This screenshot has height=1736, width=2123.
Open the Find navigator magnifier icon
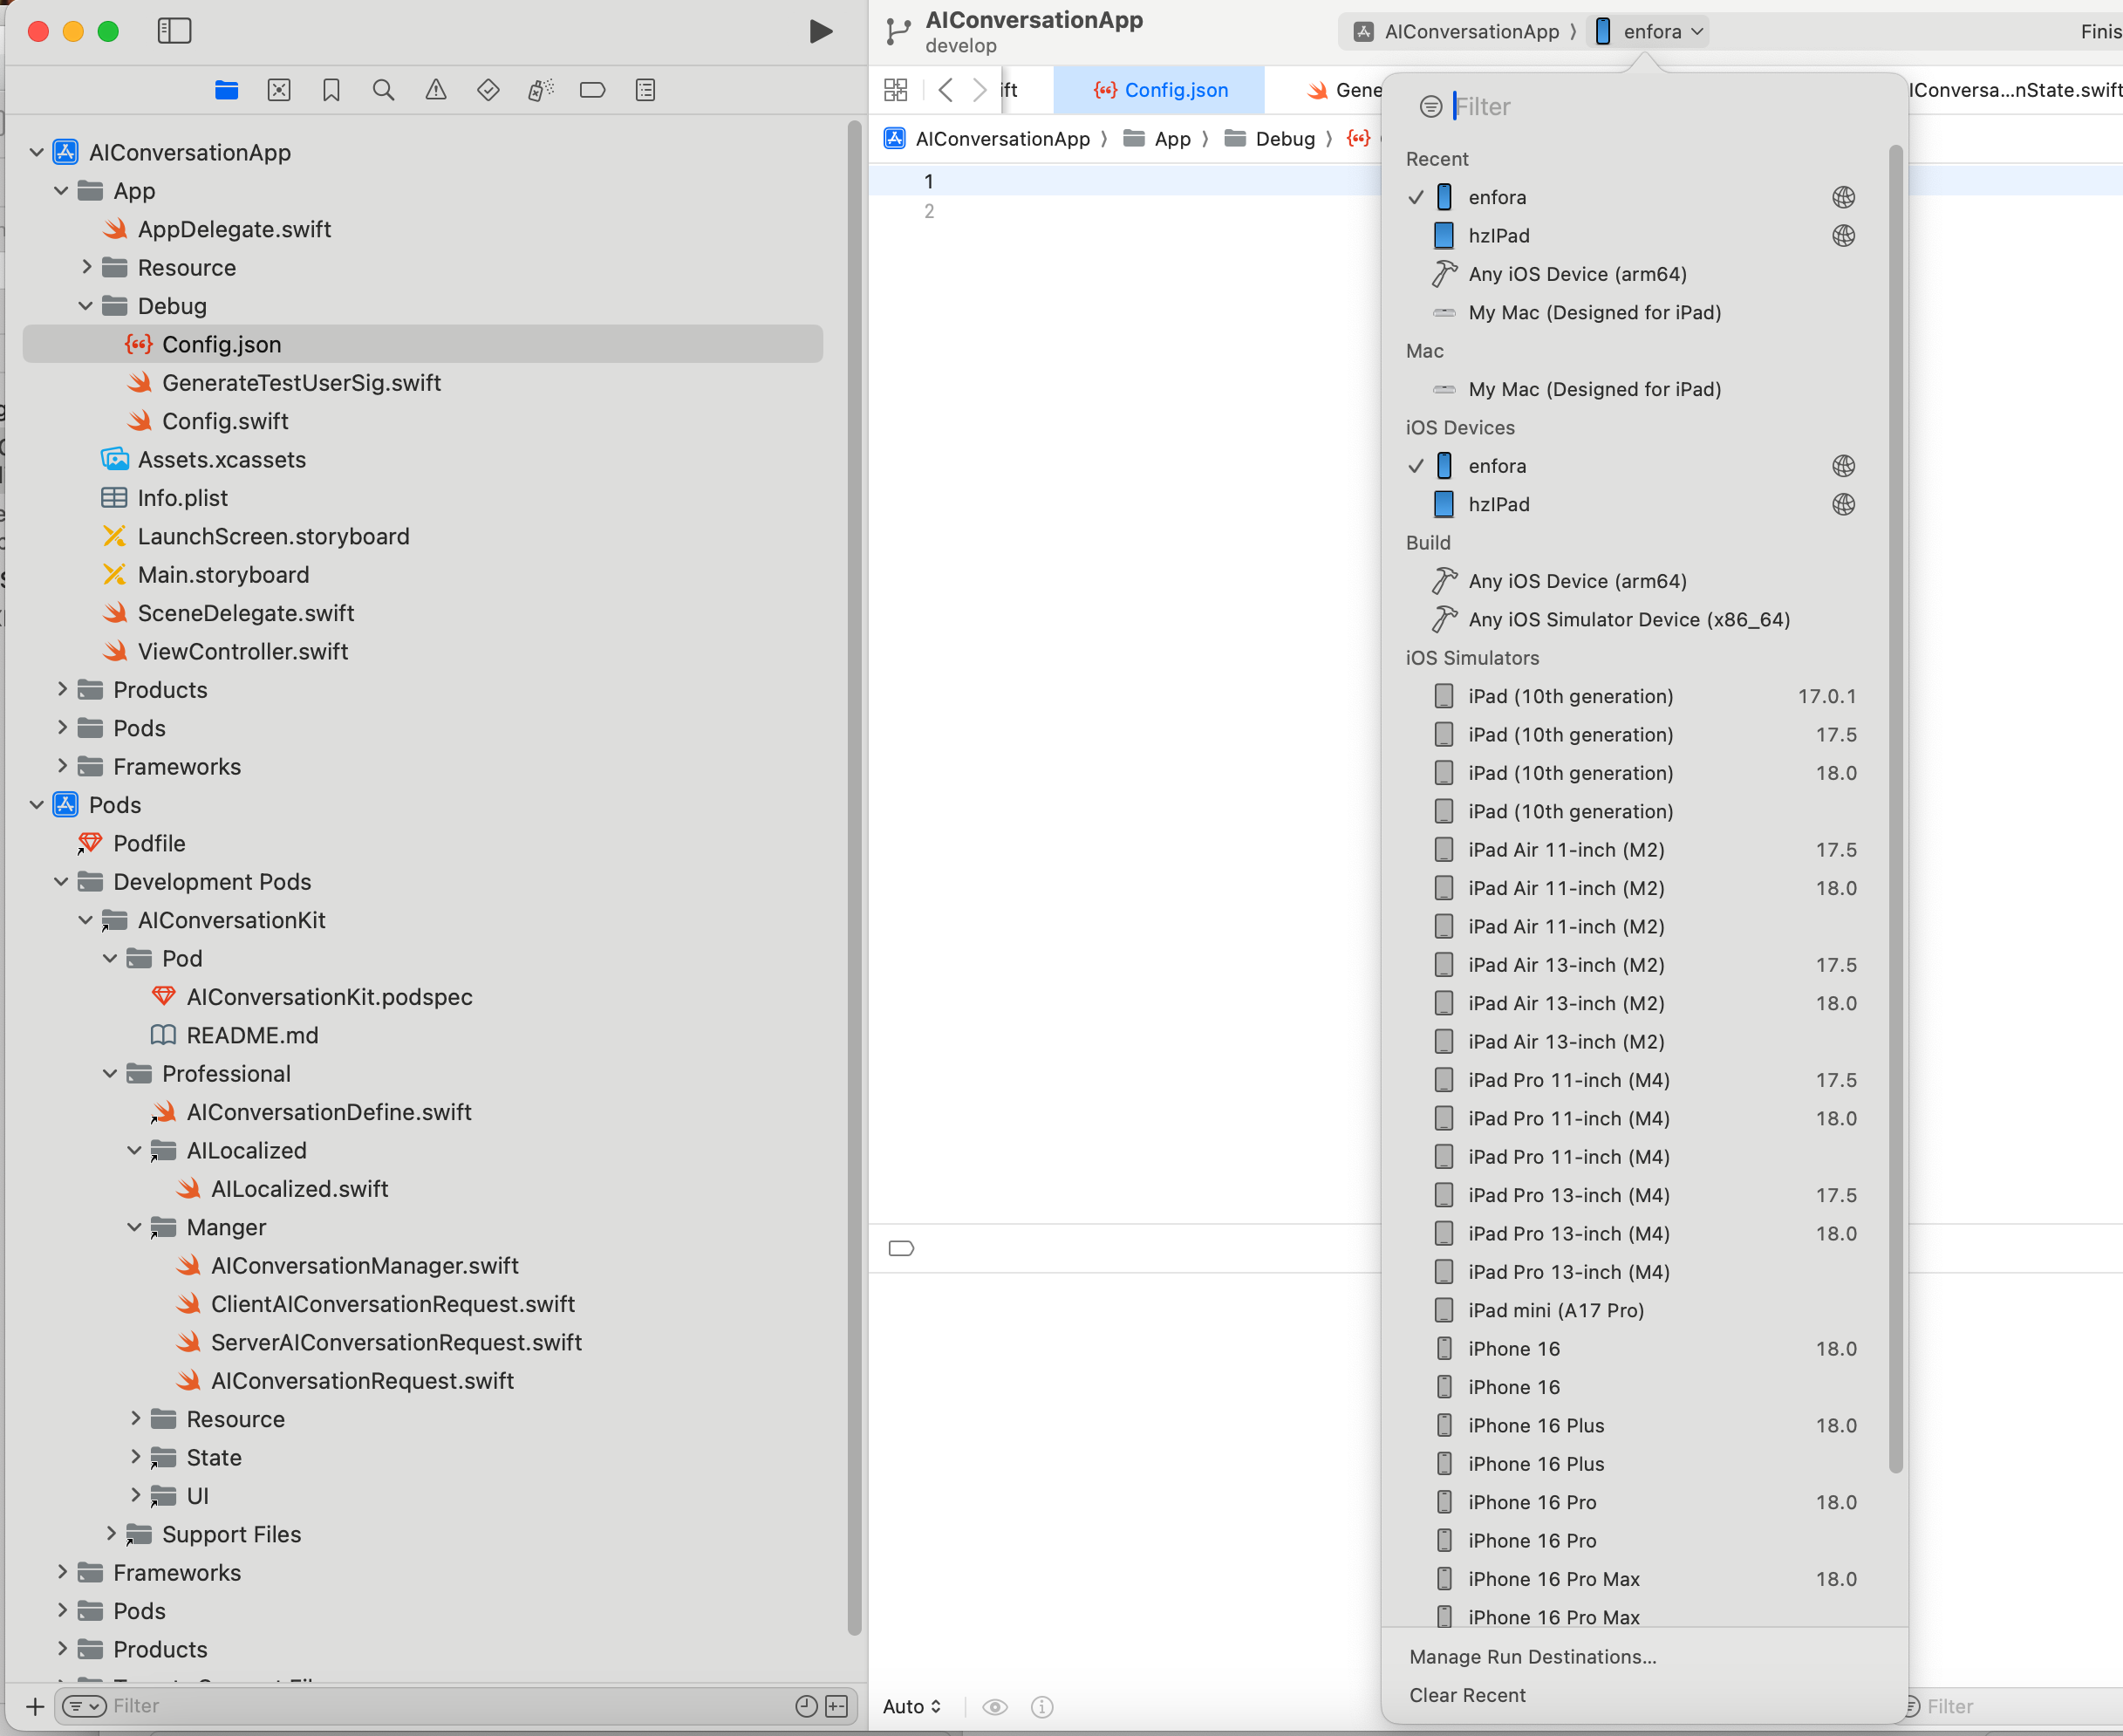tap(383, 90)
